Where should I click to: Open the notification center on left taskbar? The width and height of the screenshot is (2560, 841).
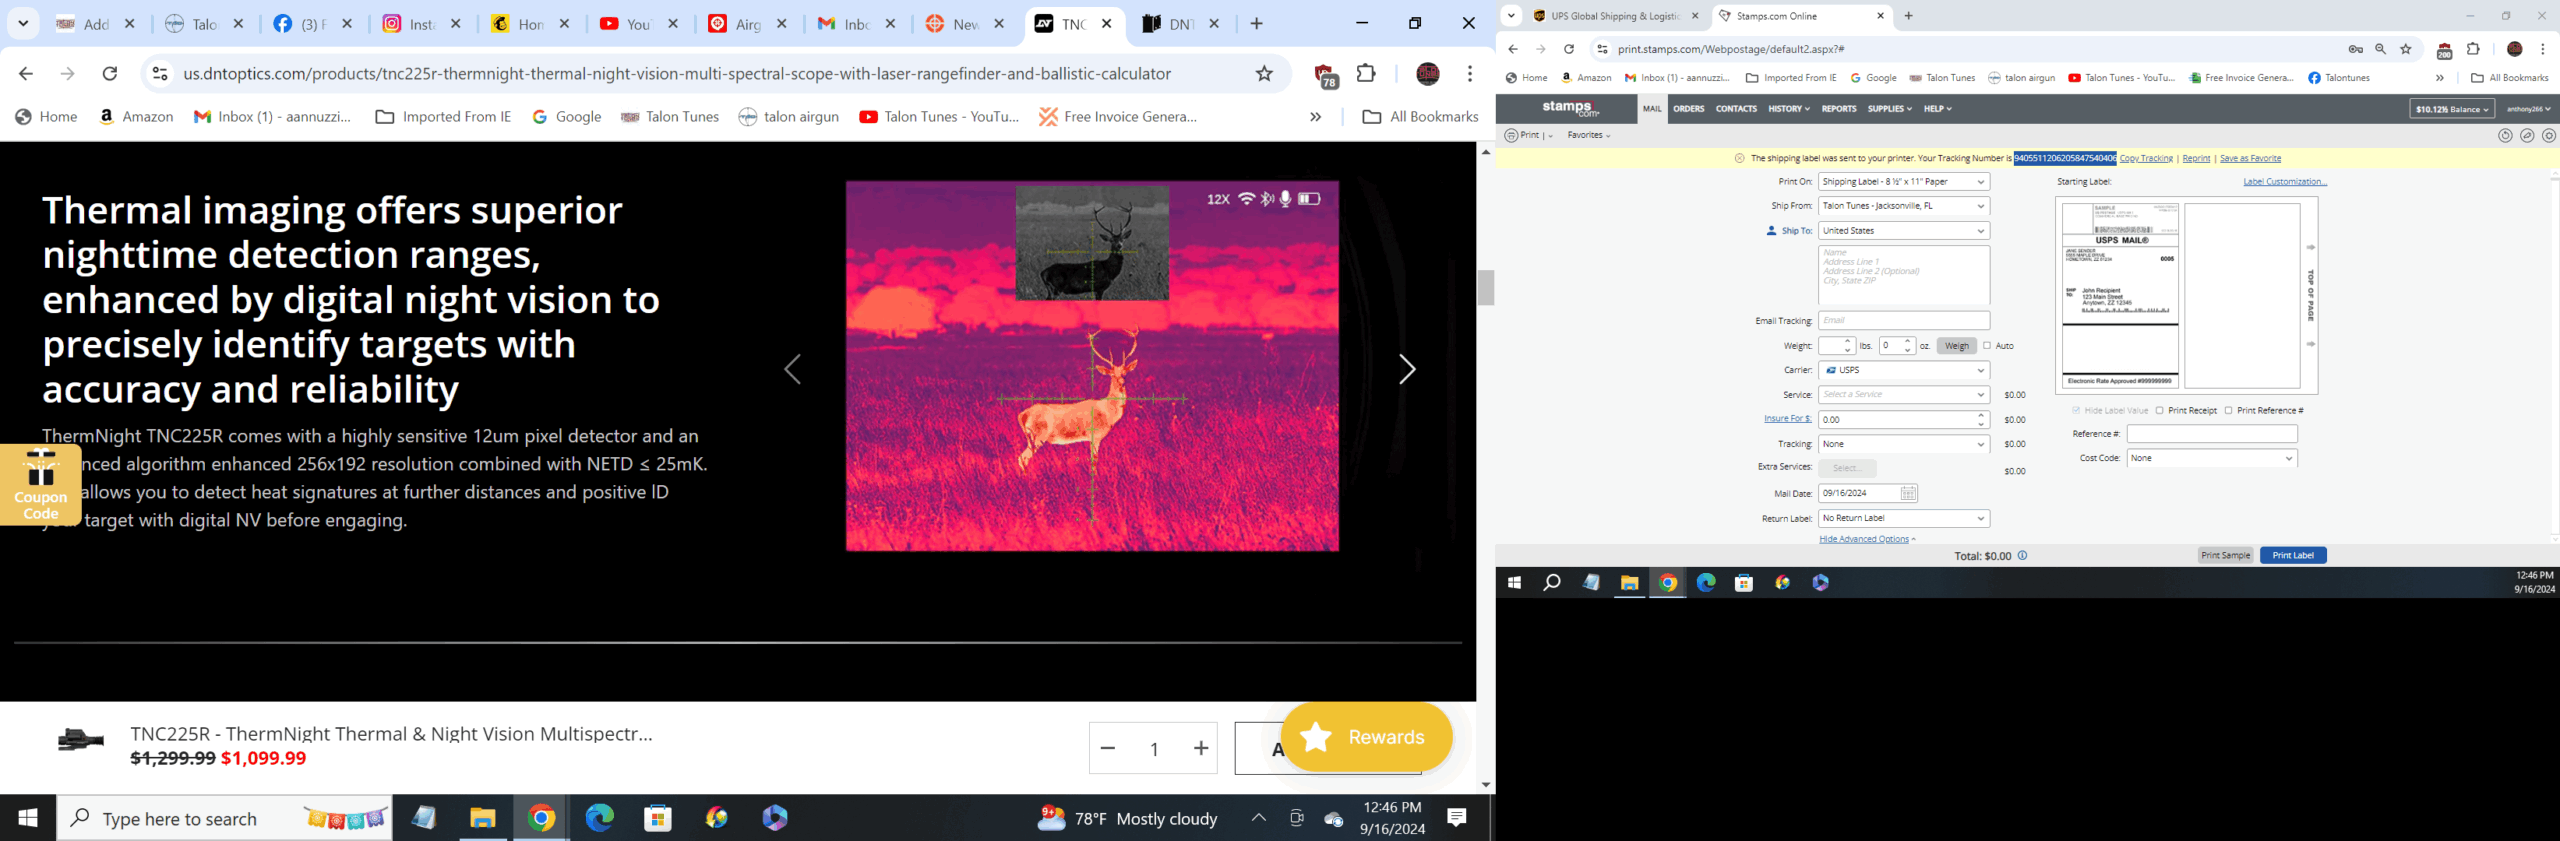(x=1457, y=818)
